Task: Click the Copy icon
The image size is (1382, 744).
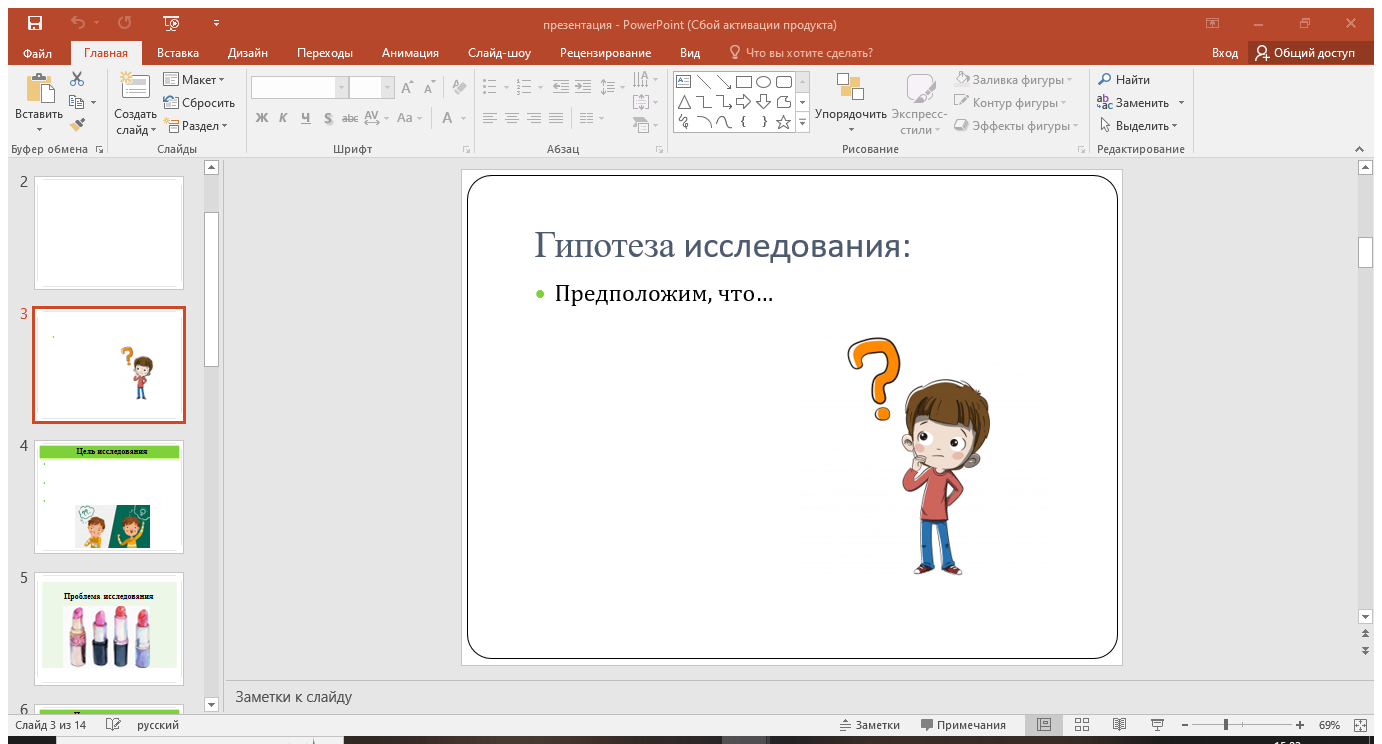Action: [x=76, y=102]
